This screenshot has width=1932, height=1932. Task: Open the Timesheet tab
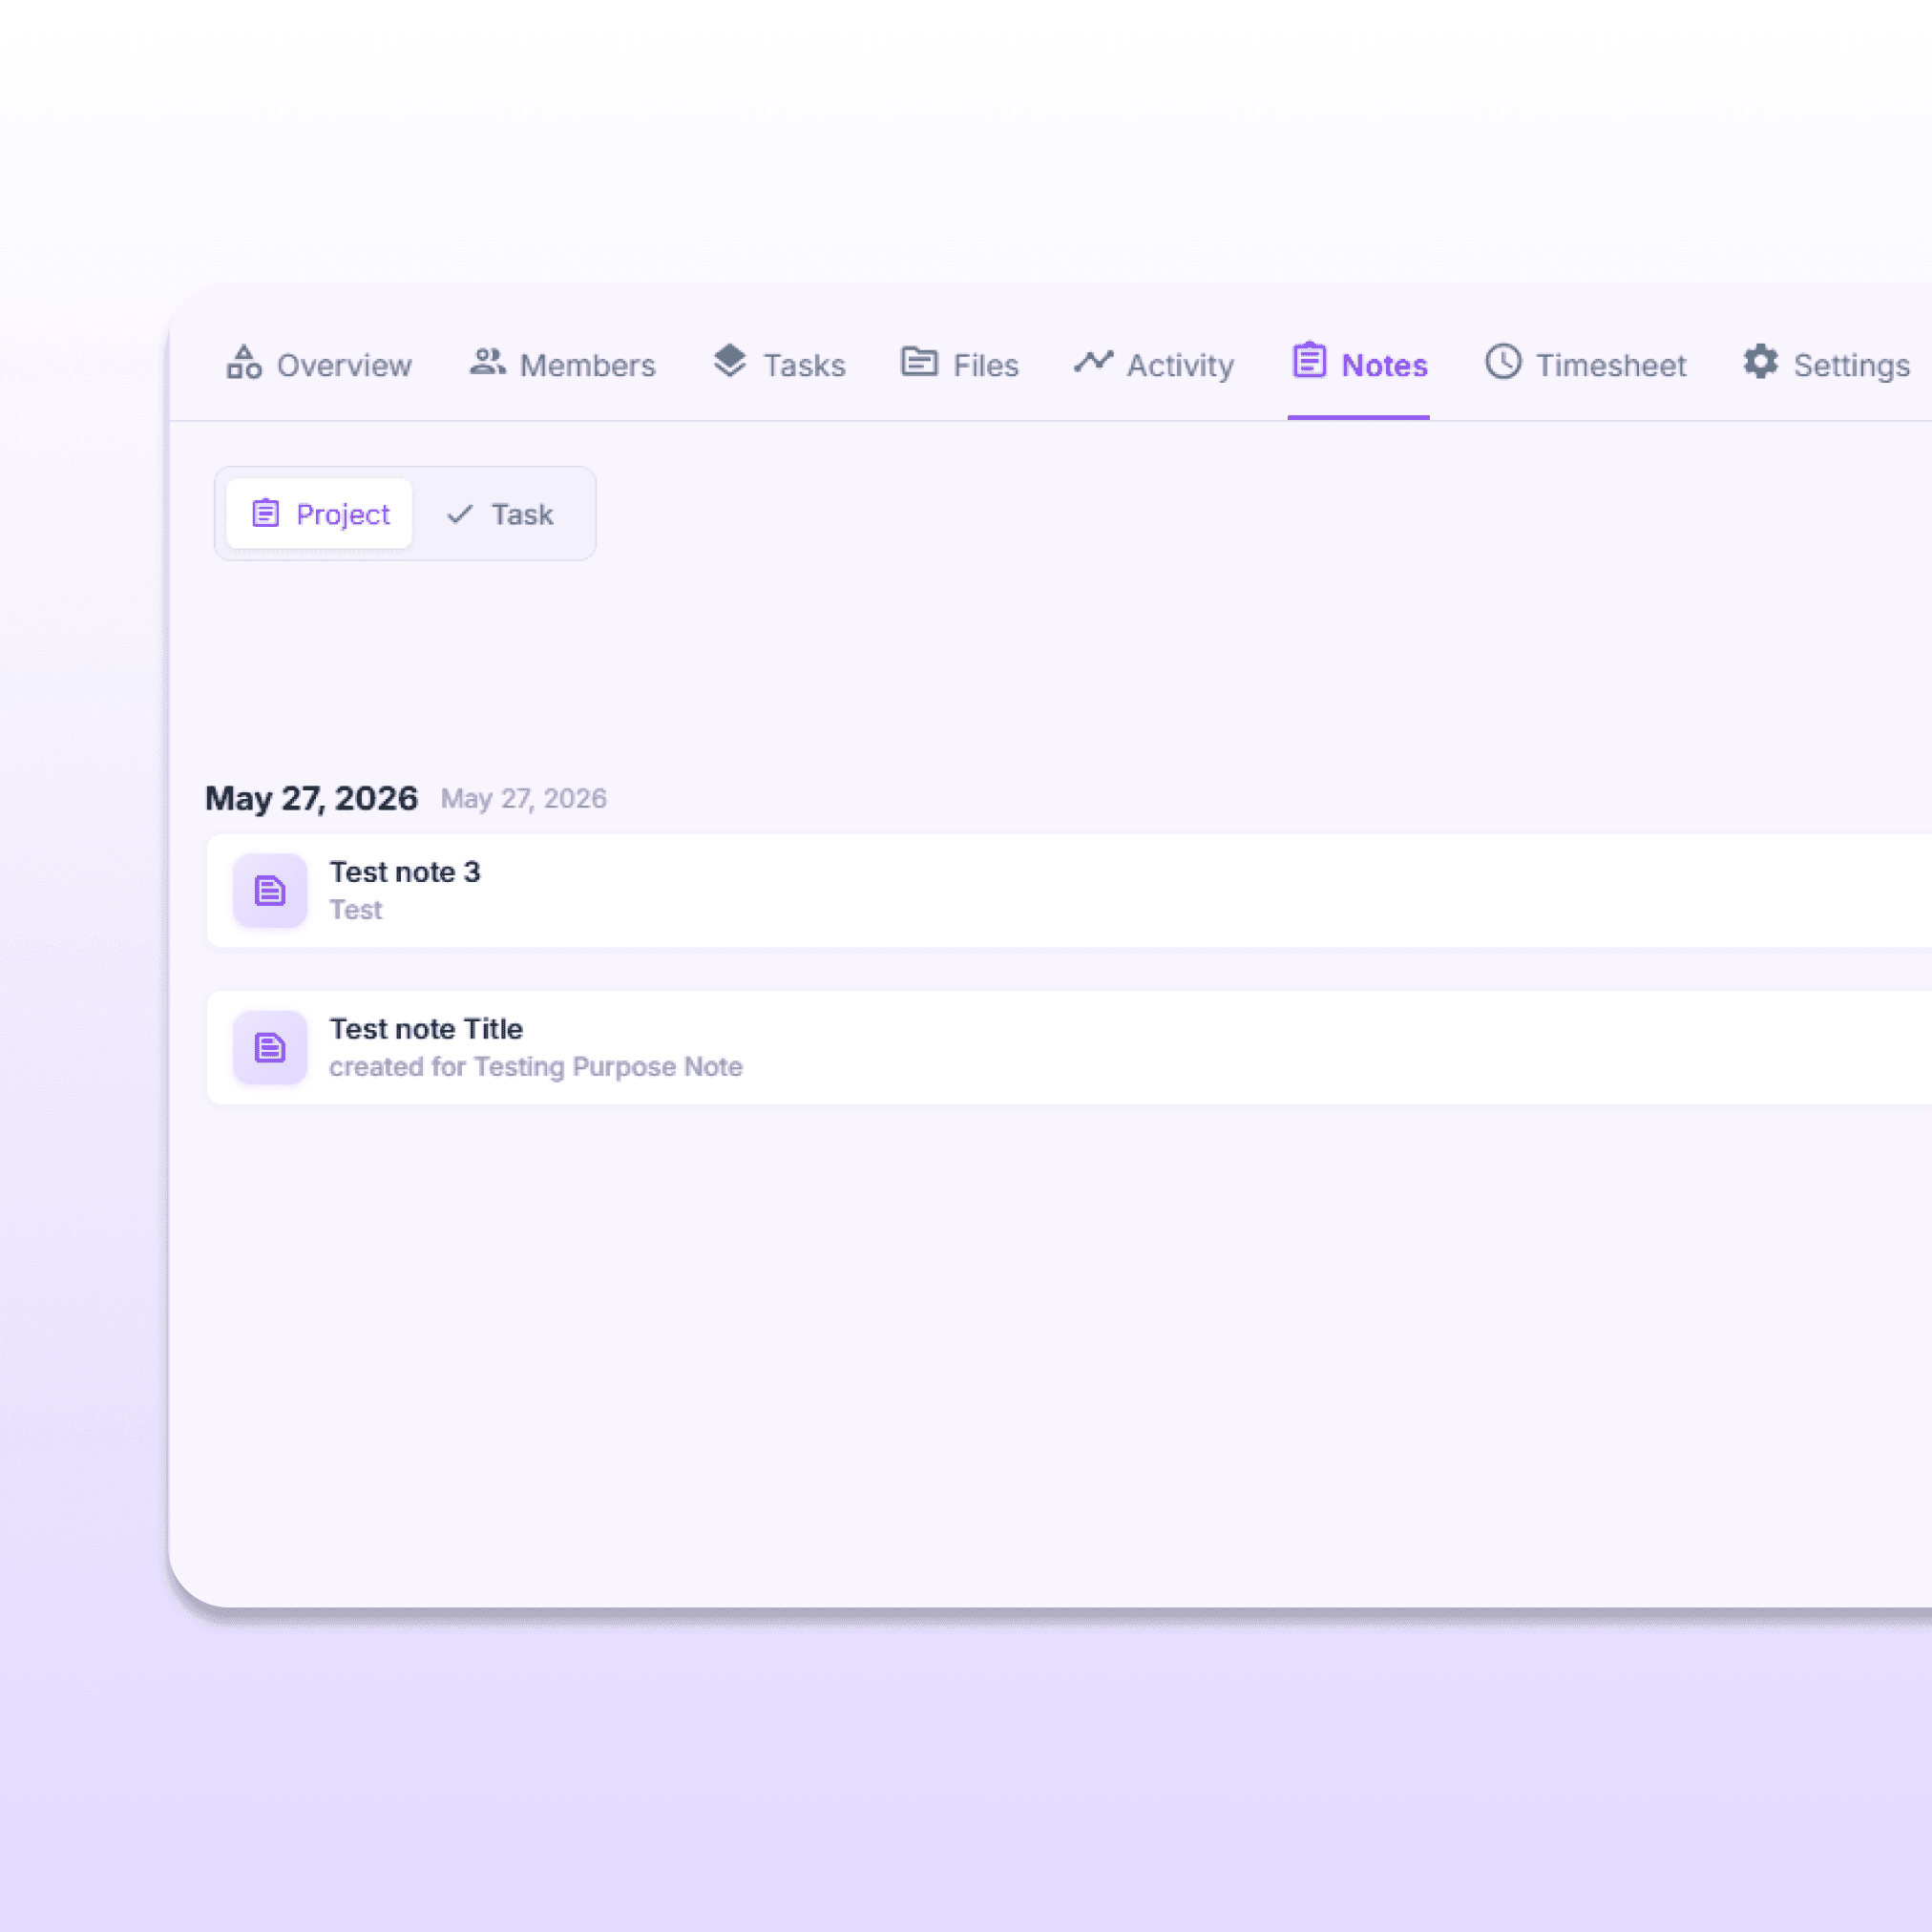coord(1585,364)
